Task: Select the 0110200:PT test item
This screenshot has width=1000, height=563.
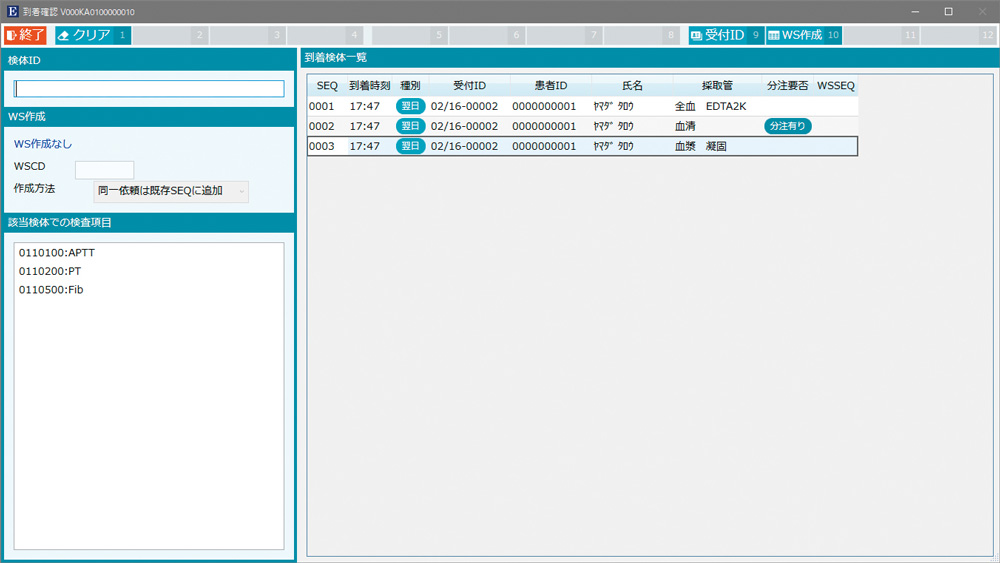Action: pos(50,271)
